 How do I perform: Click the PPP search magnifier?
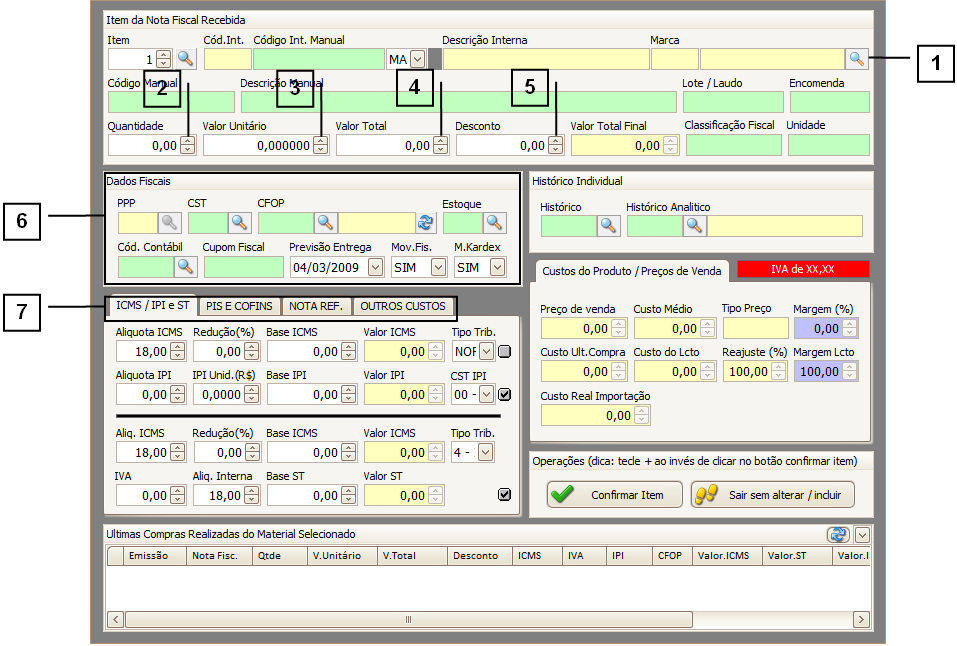(x=170, y=223)
